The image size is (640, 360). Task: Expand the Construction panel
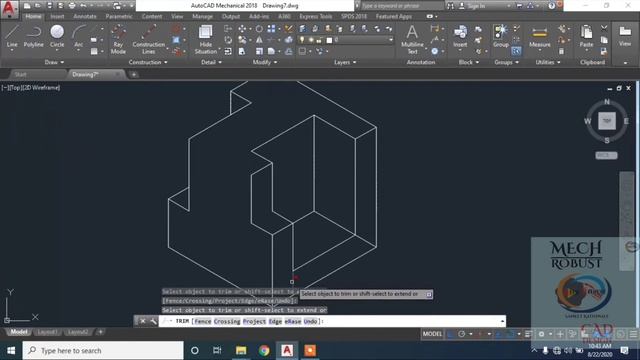pos(148,62)
